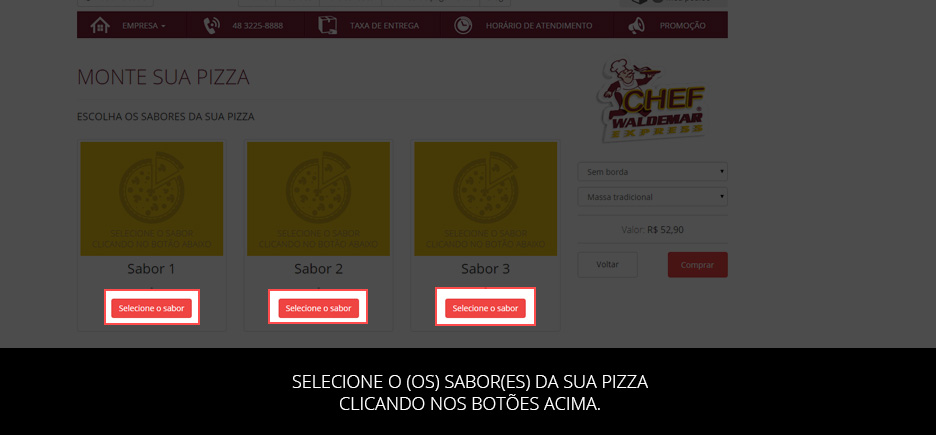The height and width of the screenshot is (435, 936).
Task: Select flavor for Sabor 2
Action: pos(318,308)
